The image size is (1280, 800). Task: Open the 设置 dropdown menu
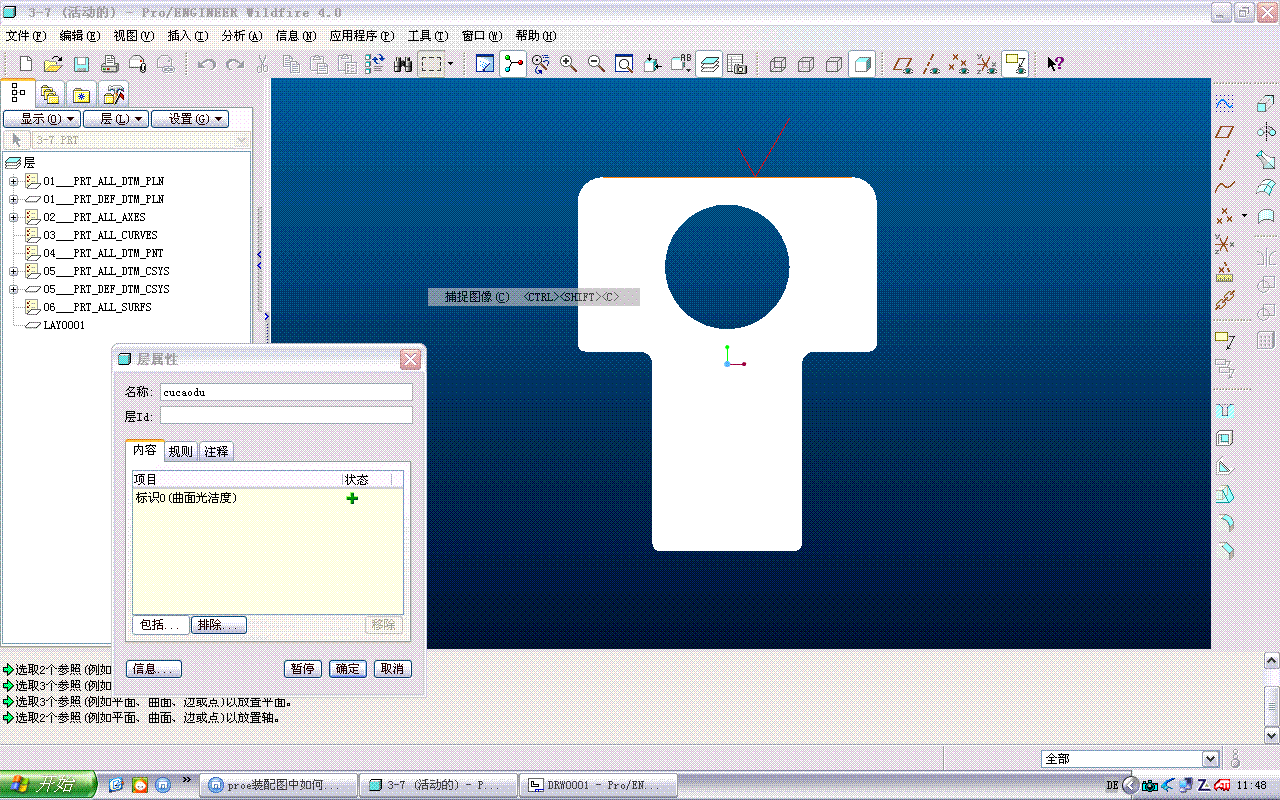[x=190, y=119]
